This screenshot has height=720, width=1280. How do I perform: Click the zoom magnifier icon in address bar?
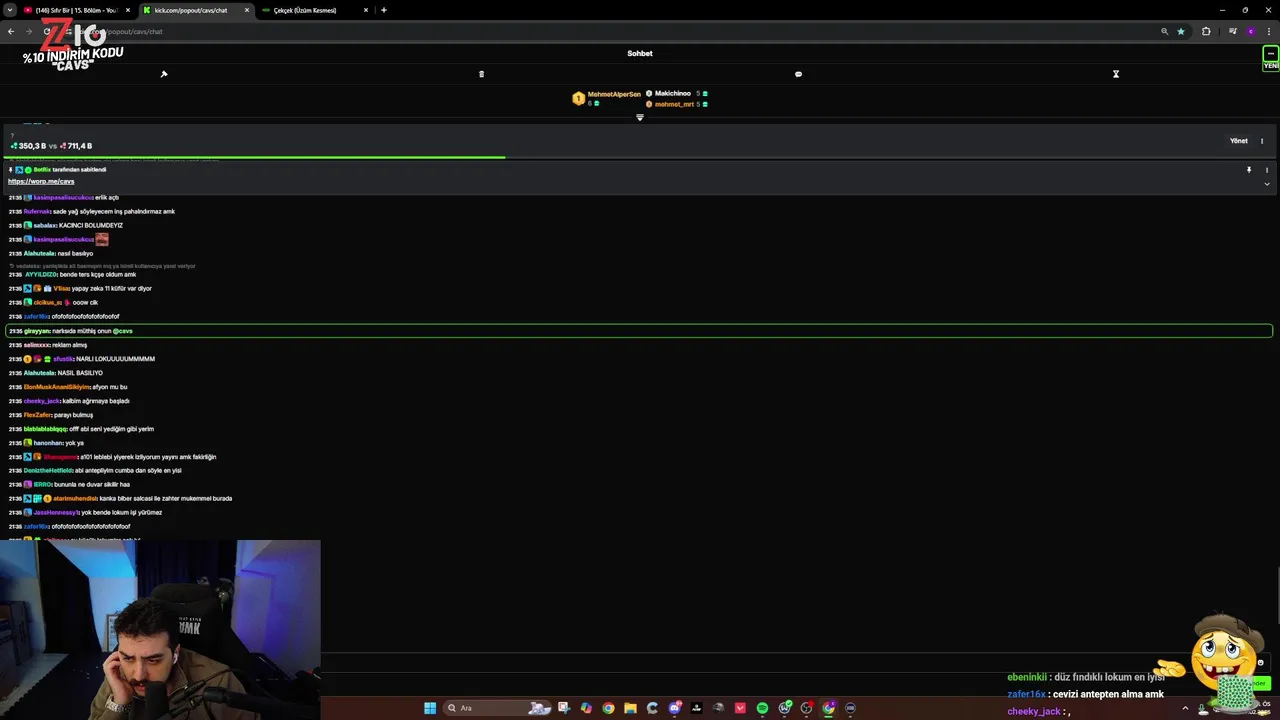tap(1164, 31)
